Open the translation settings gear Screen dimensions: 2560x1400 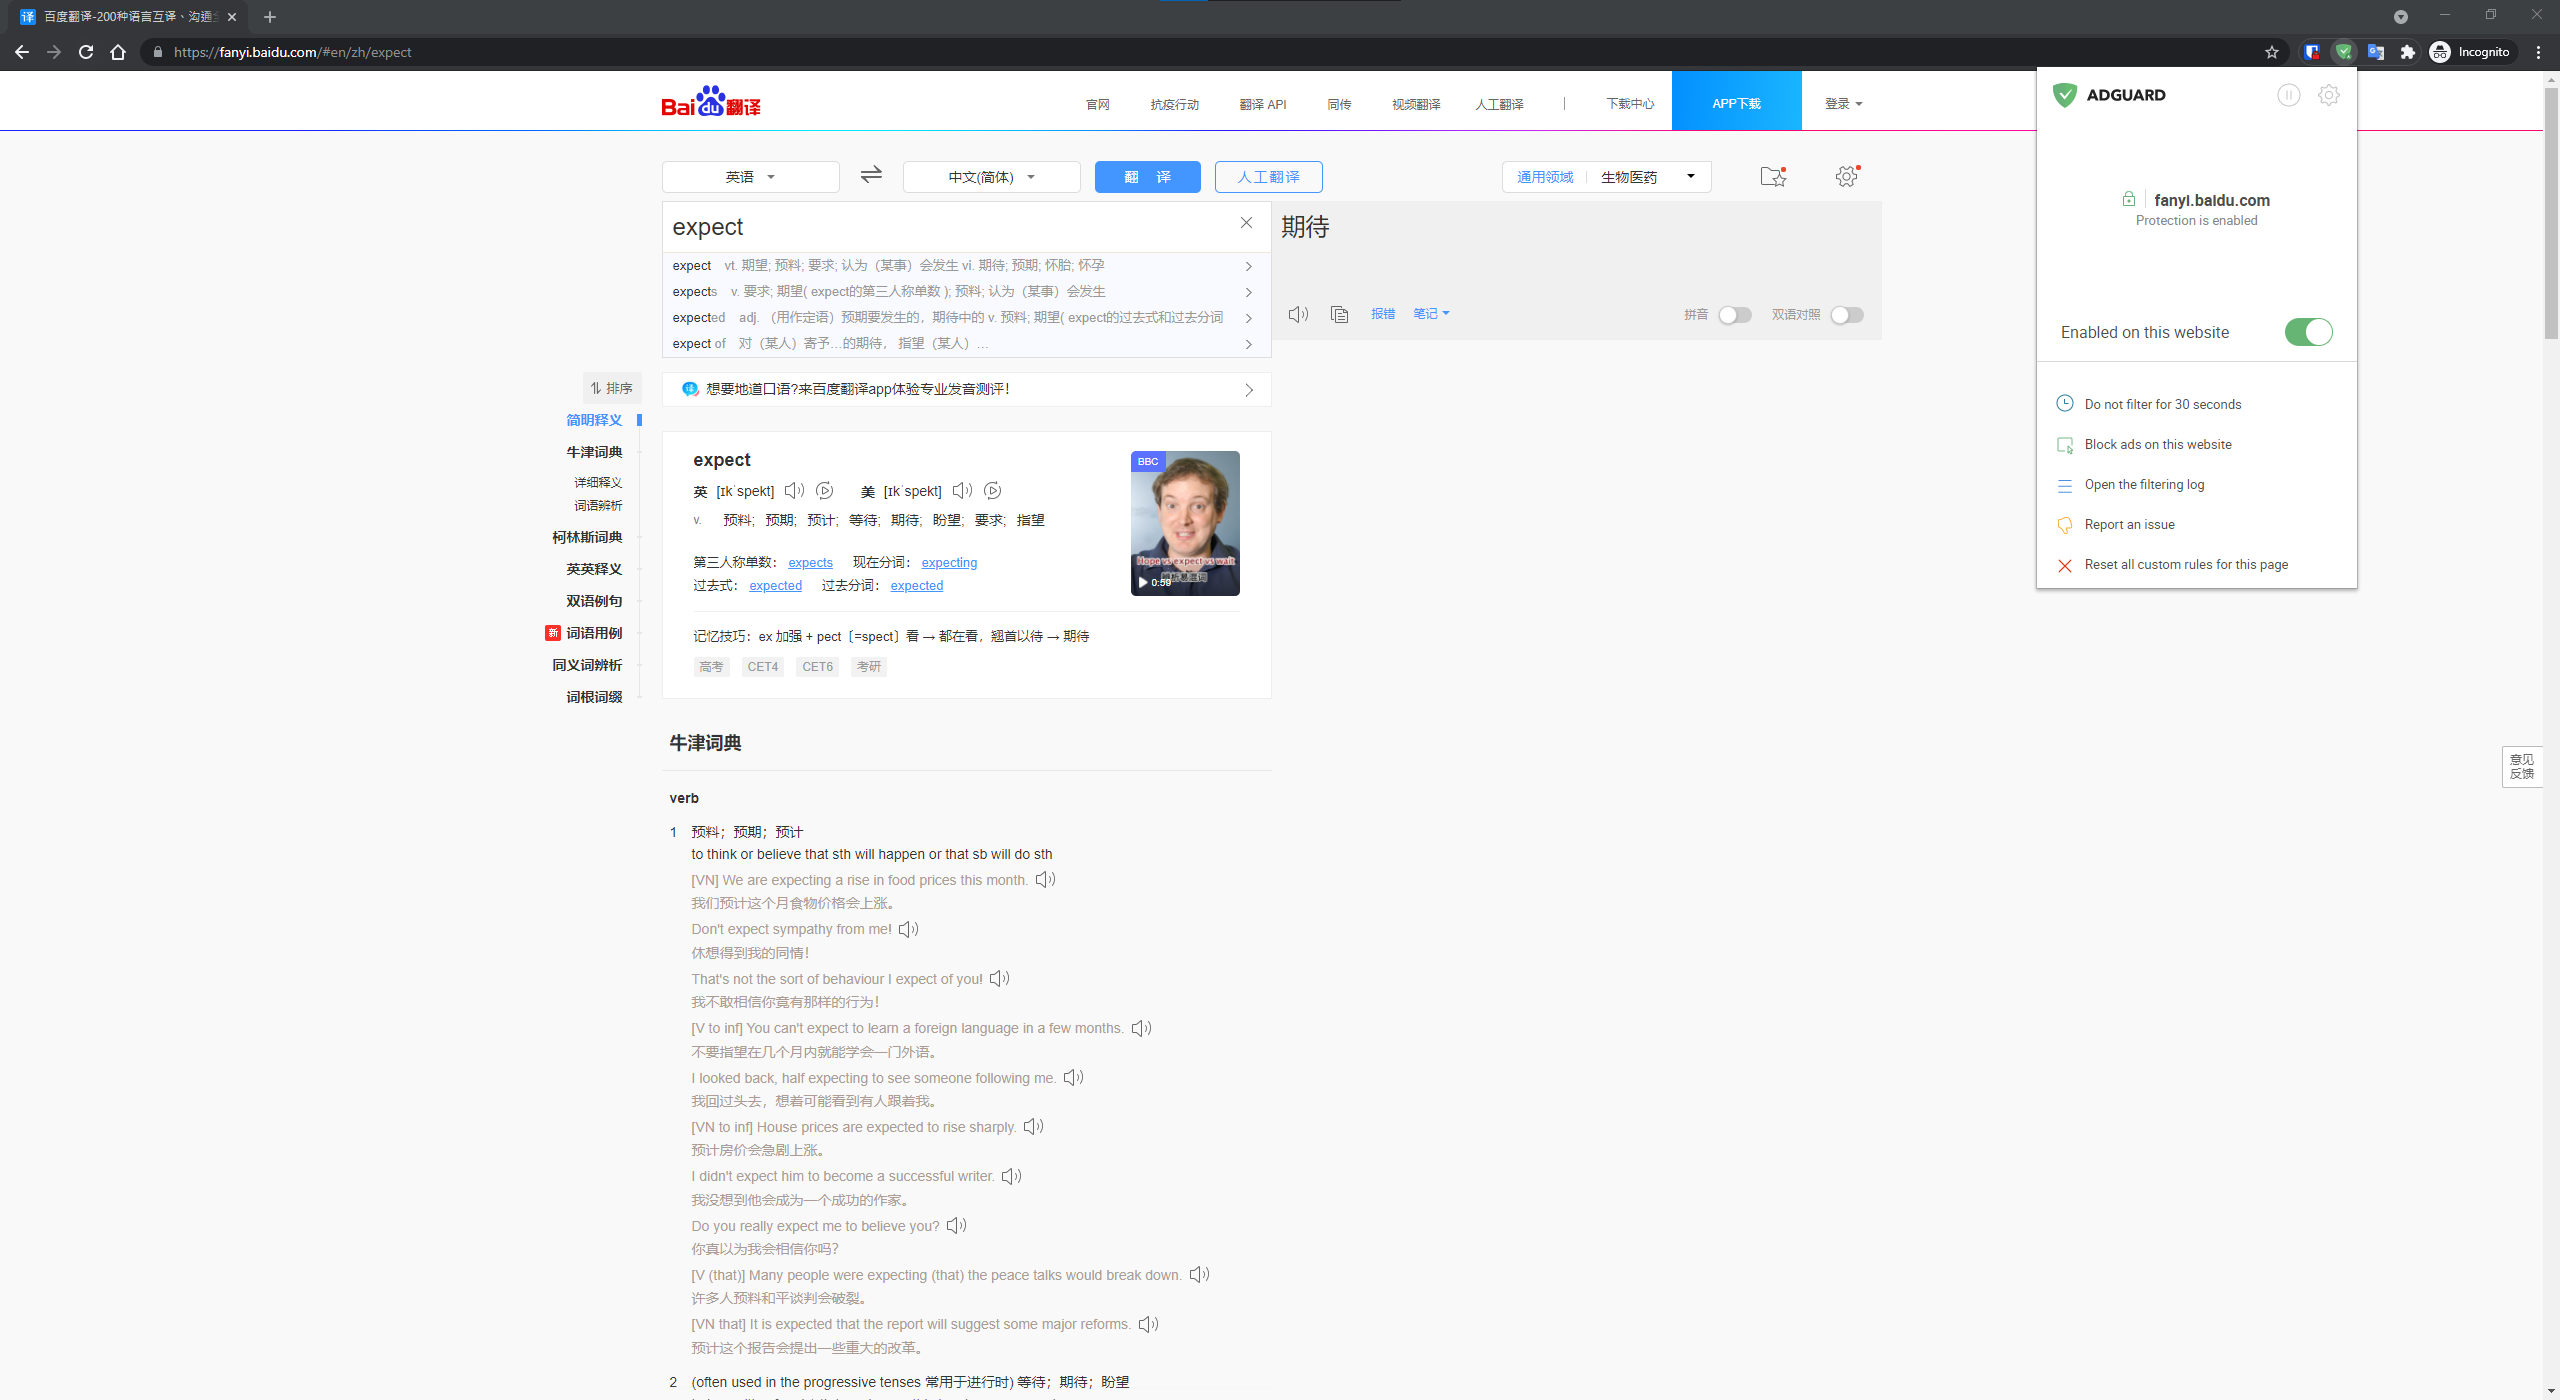(x=1845, y=176)
